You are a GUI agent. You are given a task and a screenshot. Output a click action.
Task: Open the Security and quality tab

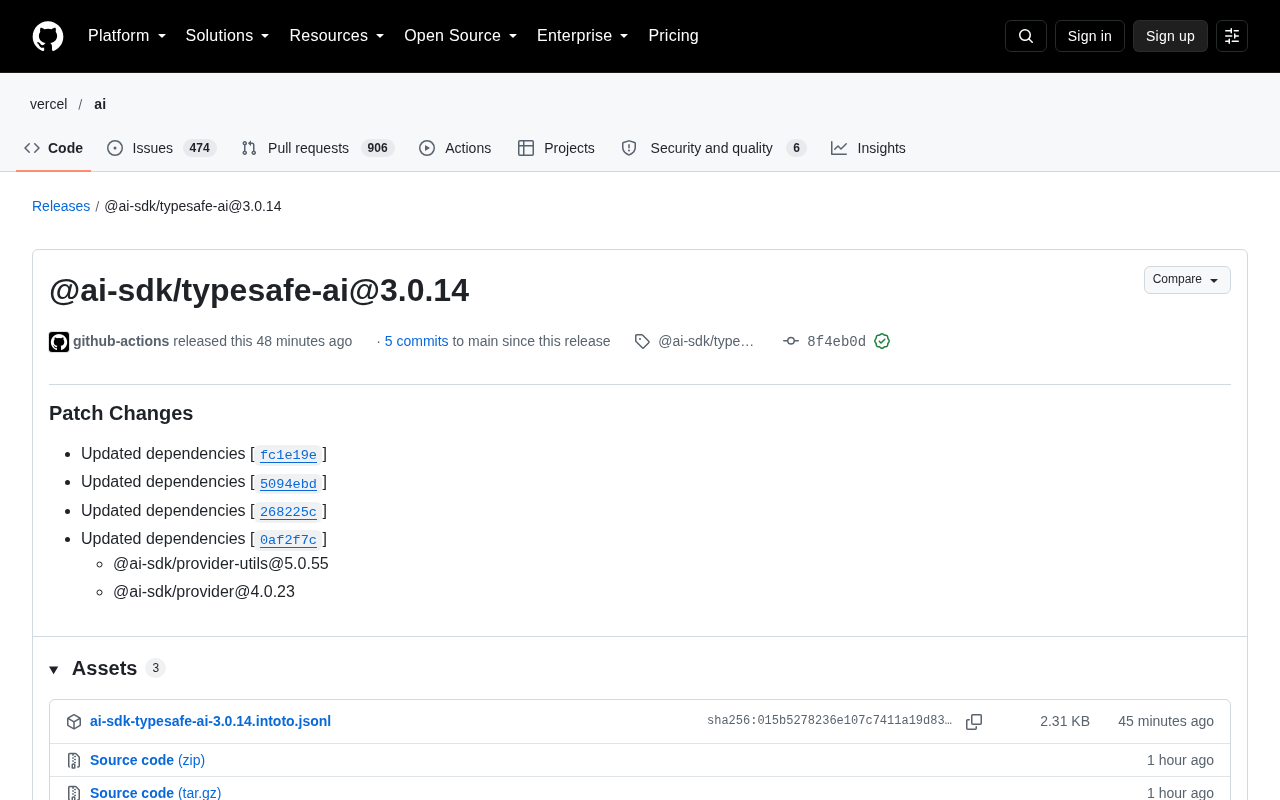coord(713,148)
